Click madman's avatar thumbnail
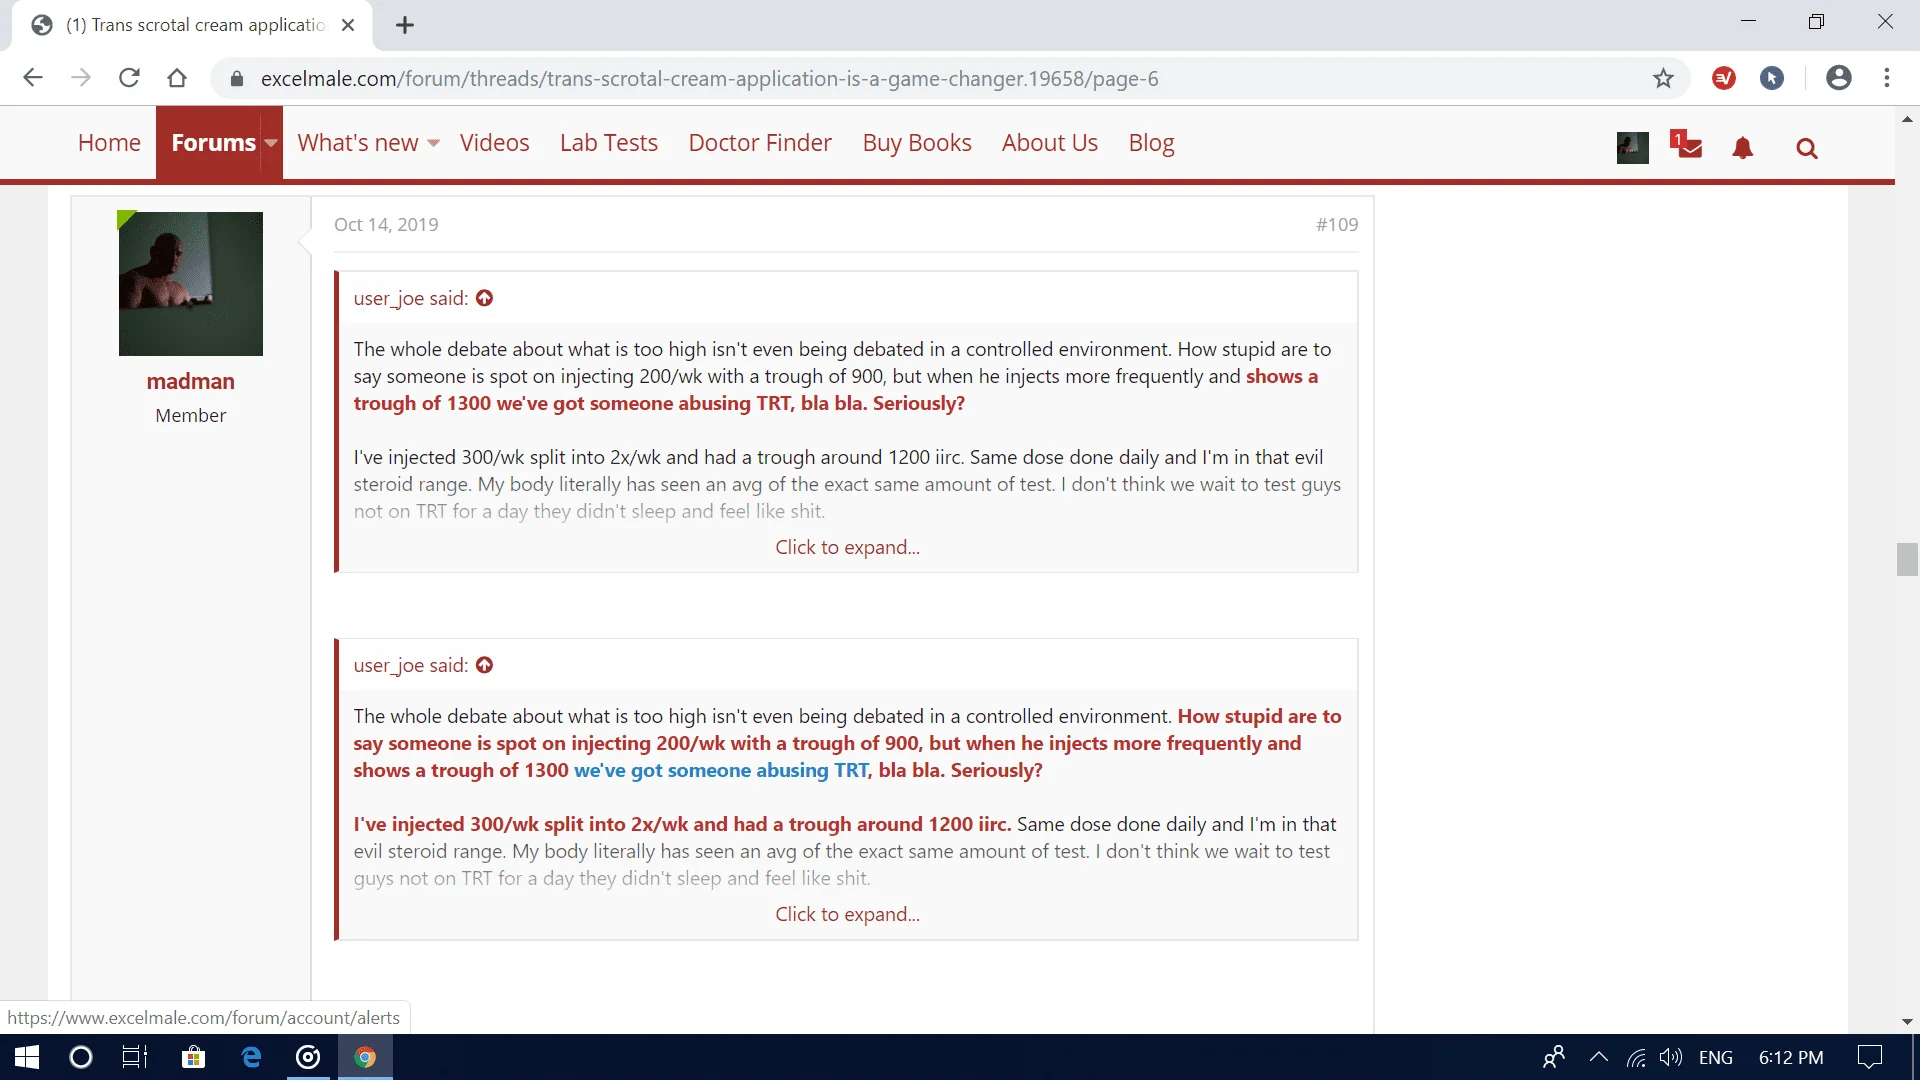The height and width of the screenshot is (1080, 1920). coord(190,283)
